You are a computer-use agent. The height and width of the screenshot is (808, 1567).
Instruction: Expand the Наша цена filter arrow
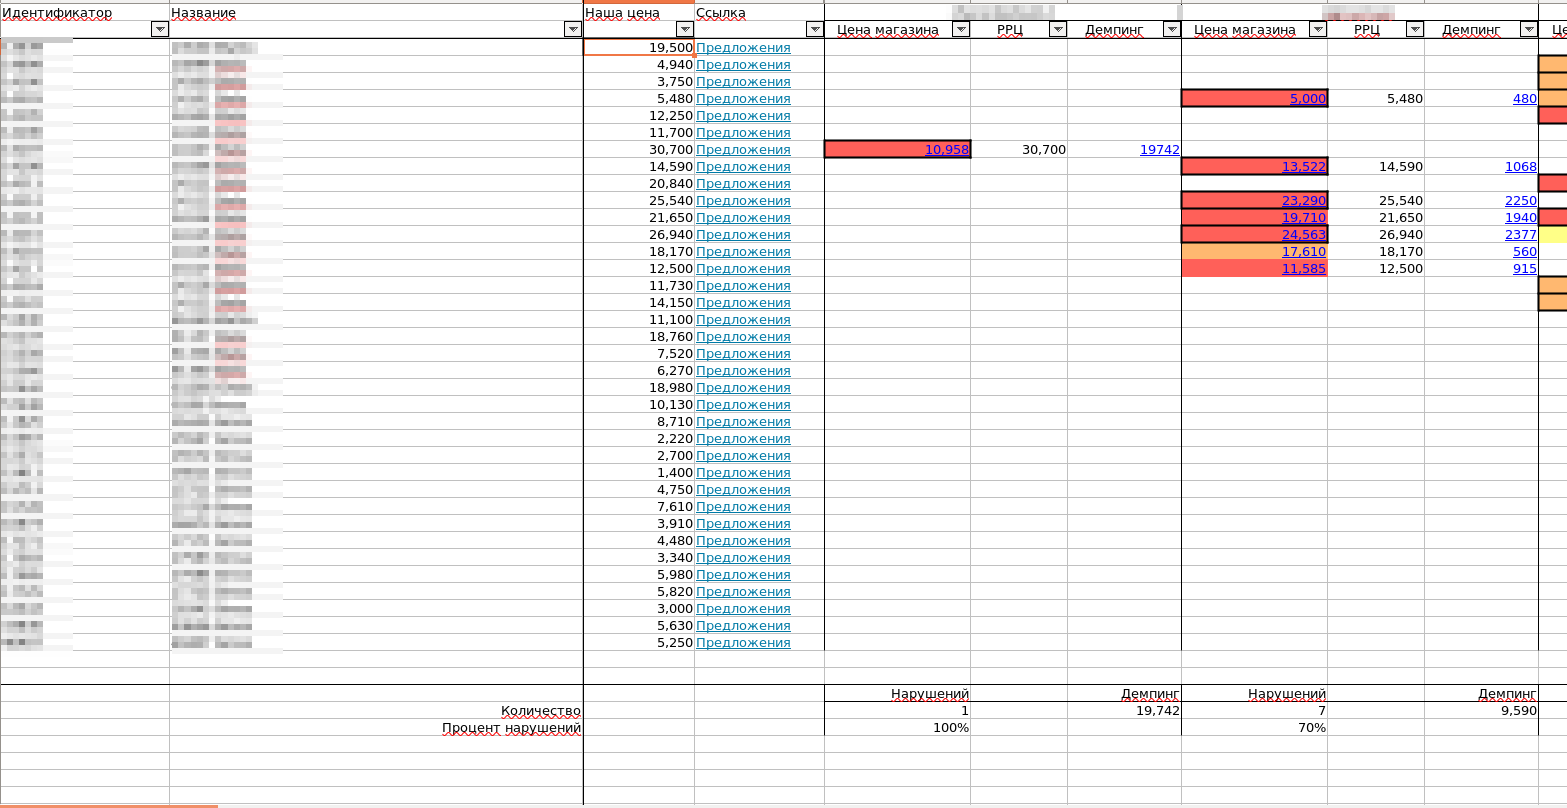click(x=684, y=30)
